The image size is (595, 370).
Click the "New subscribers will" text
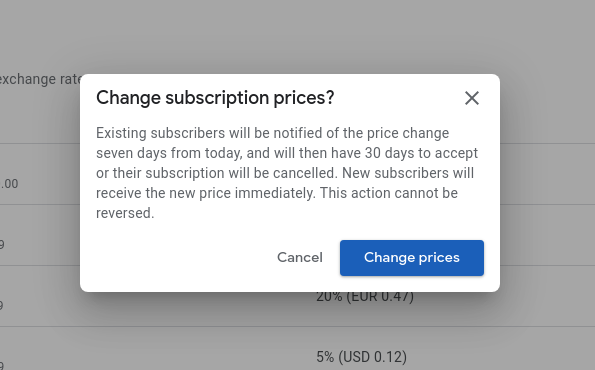[x=408, y=173]
